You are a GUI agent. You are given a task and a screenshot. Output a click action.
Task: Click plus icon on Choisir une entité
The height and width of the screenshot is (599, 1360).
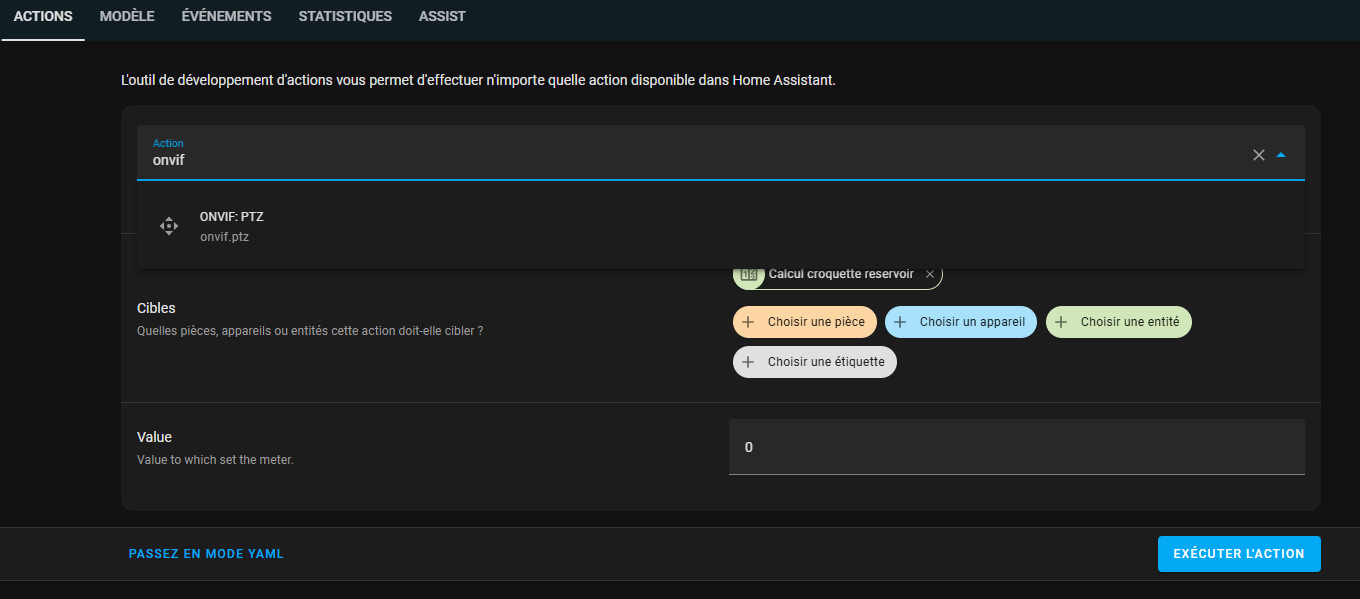click(1060, 322)
